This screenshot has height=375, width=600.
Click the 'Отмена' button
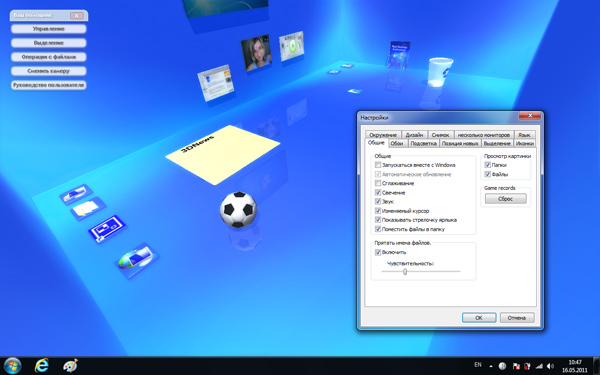click(x=517, y=318)
